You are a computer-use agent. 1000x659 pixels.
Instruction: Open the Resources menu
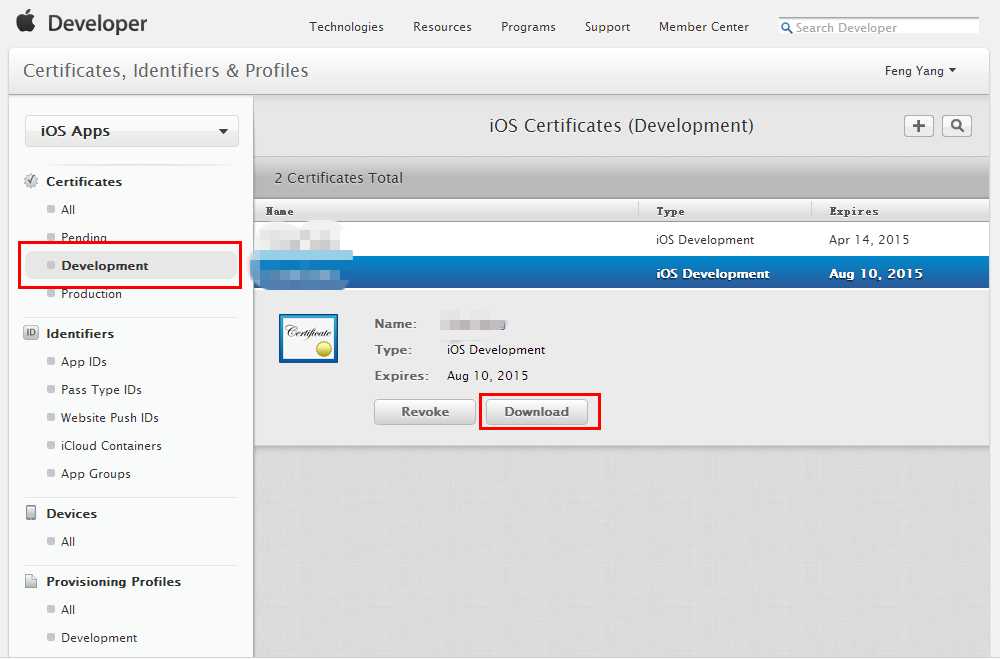[442, 27]
